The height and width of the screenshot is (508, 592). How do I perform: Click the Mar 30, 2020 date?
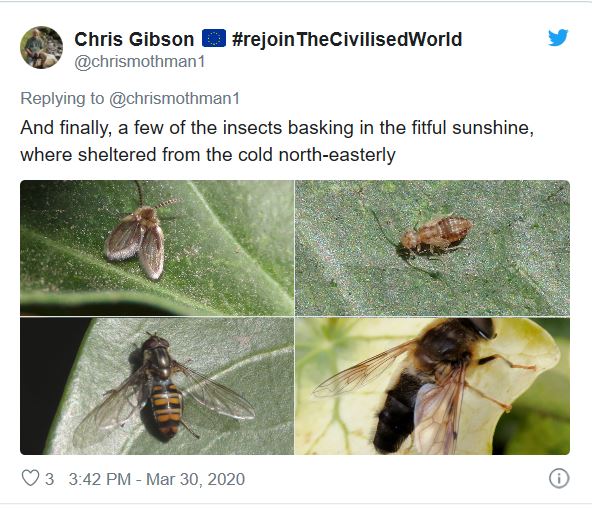[196, 479]
